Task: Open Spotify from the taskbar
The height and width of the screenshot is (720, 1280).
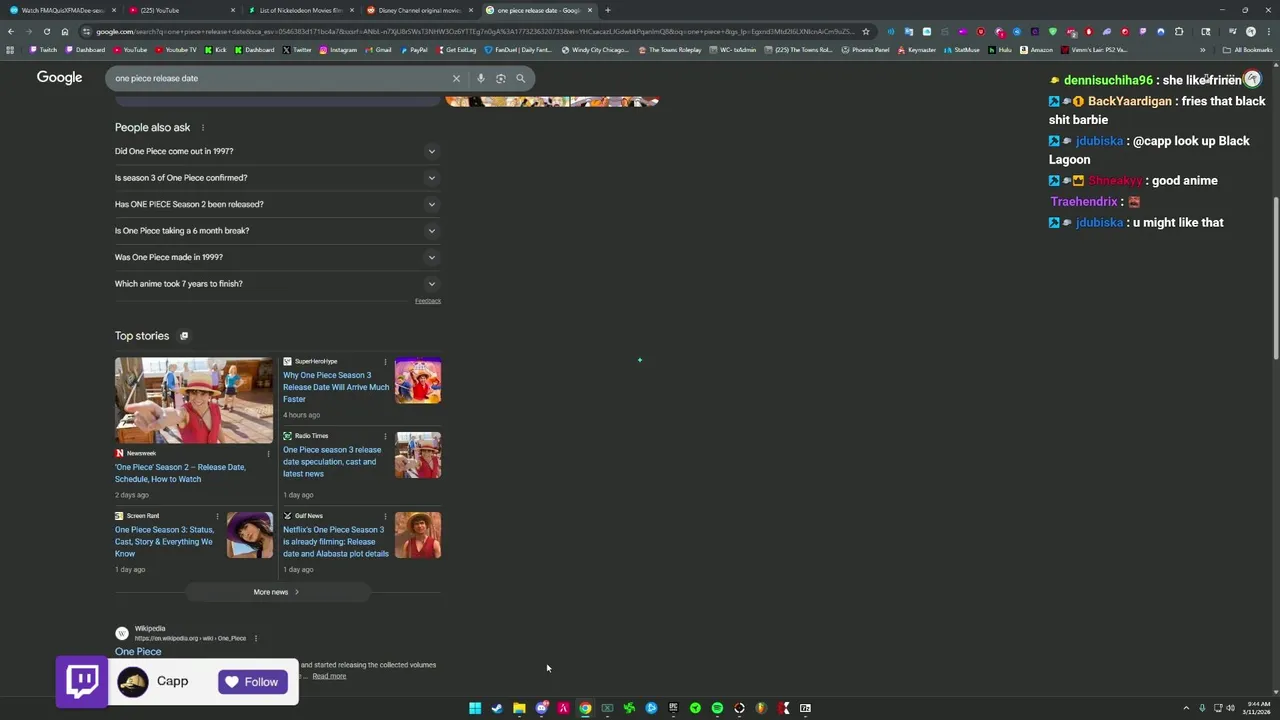Action: point(717,708)
